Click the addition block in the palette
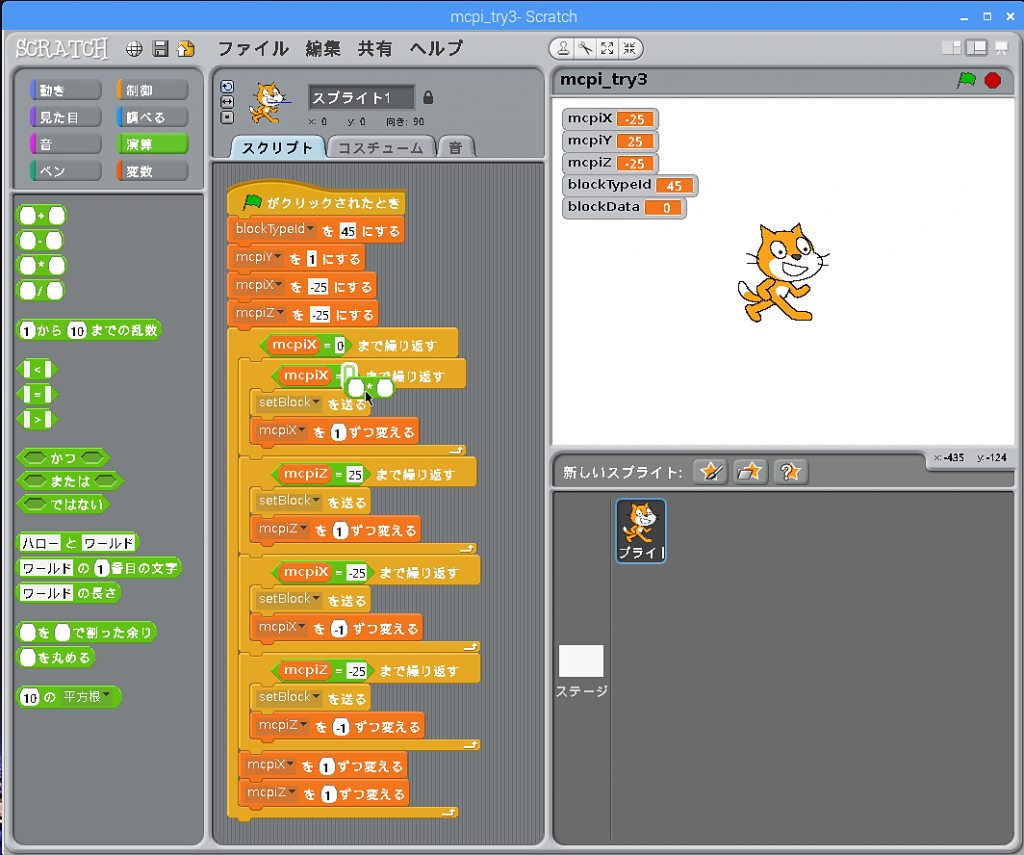1024x855 pixels. coord(42,216)
